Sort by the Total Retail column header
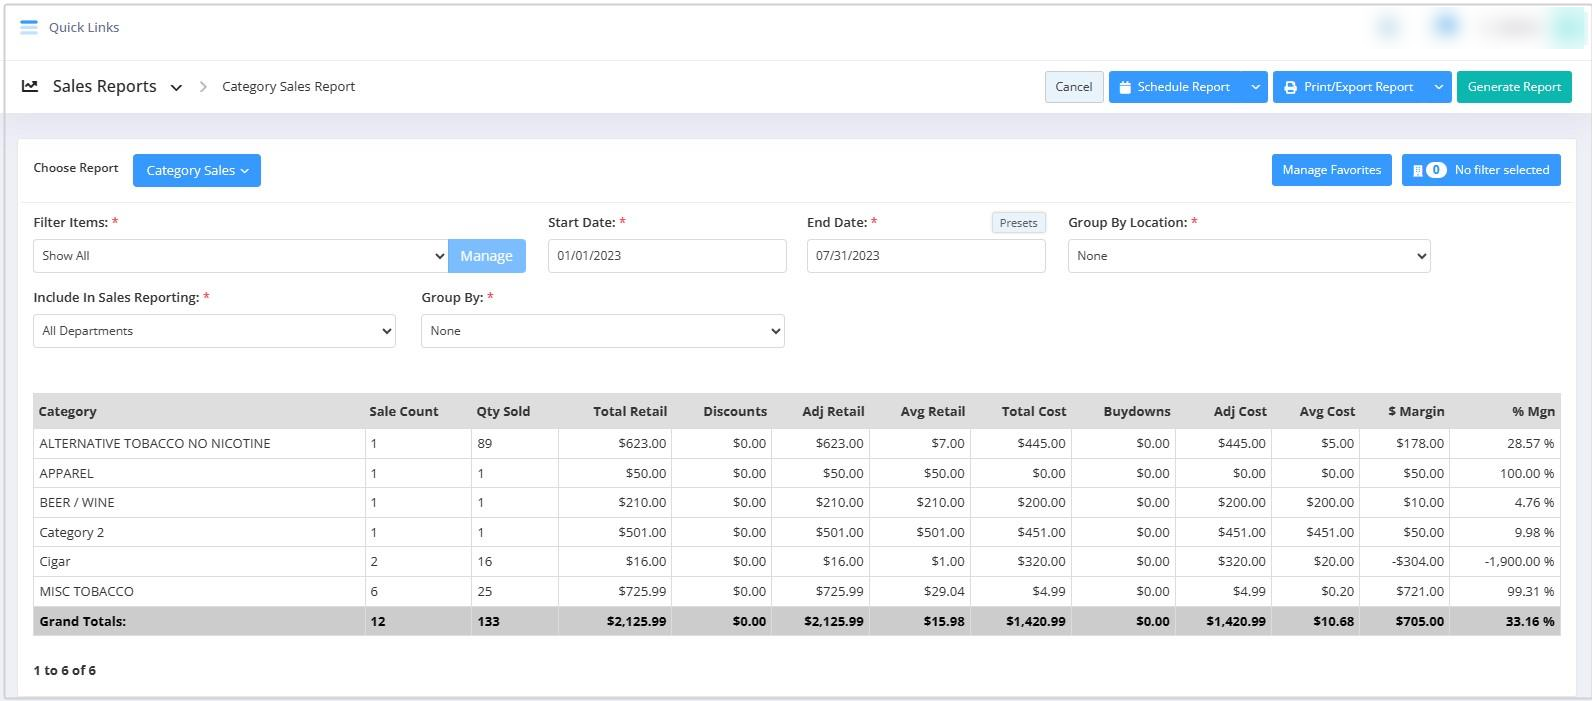Screen dimensions: 1592x703 coord(630,411)
